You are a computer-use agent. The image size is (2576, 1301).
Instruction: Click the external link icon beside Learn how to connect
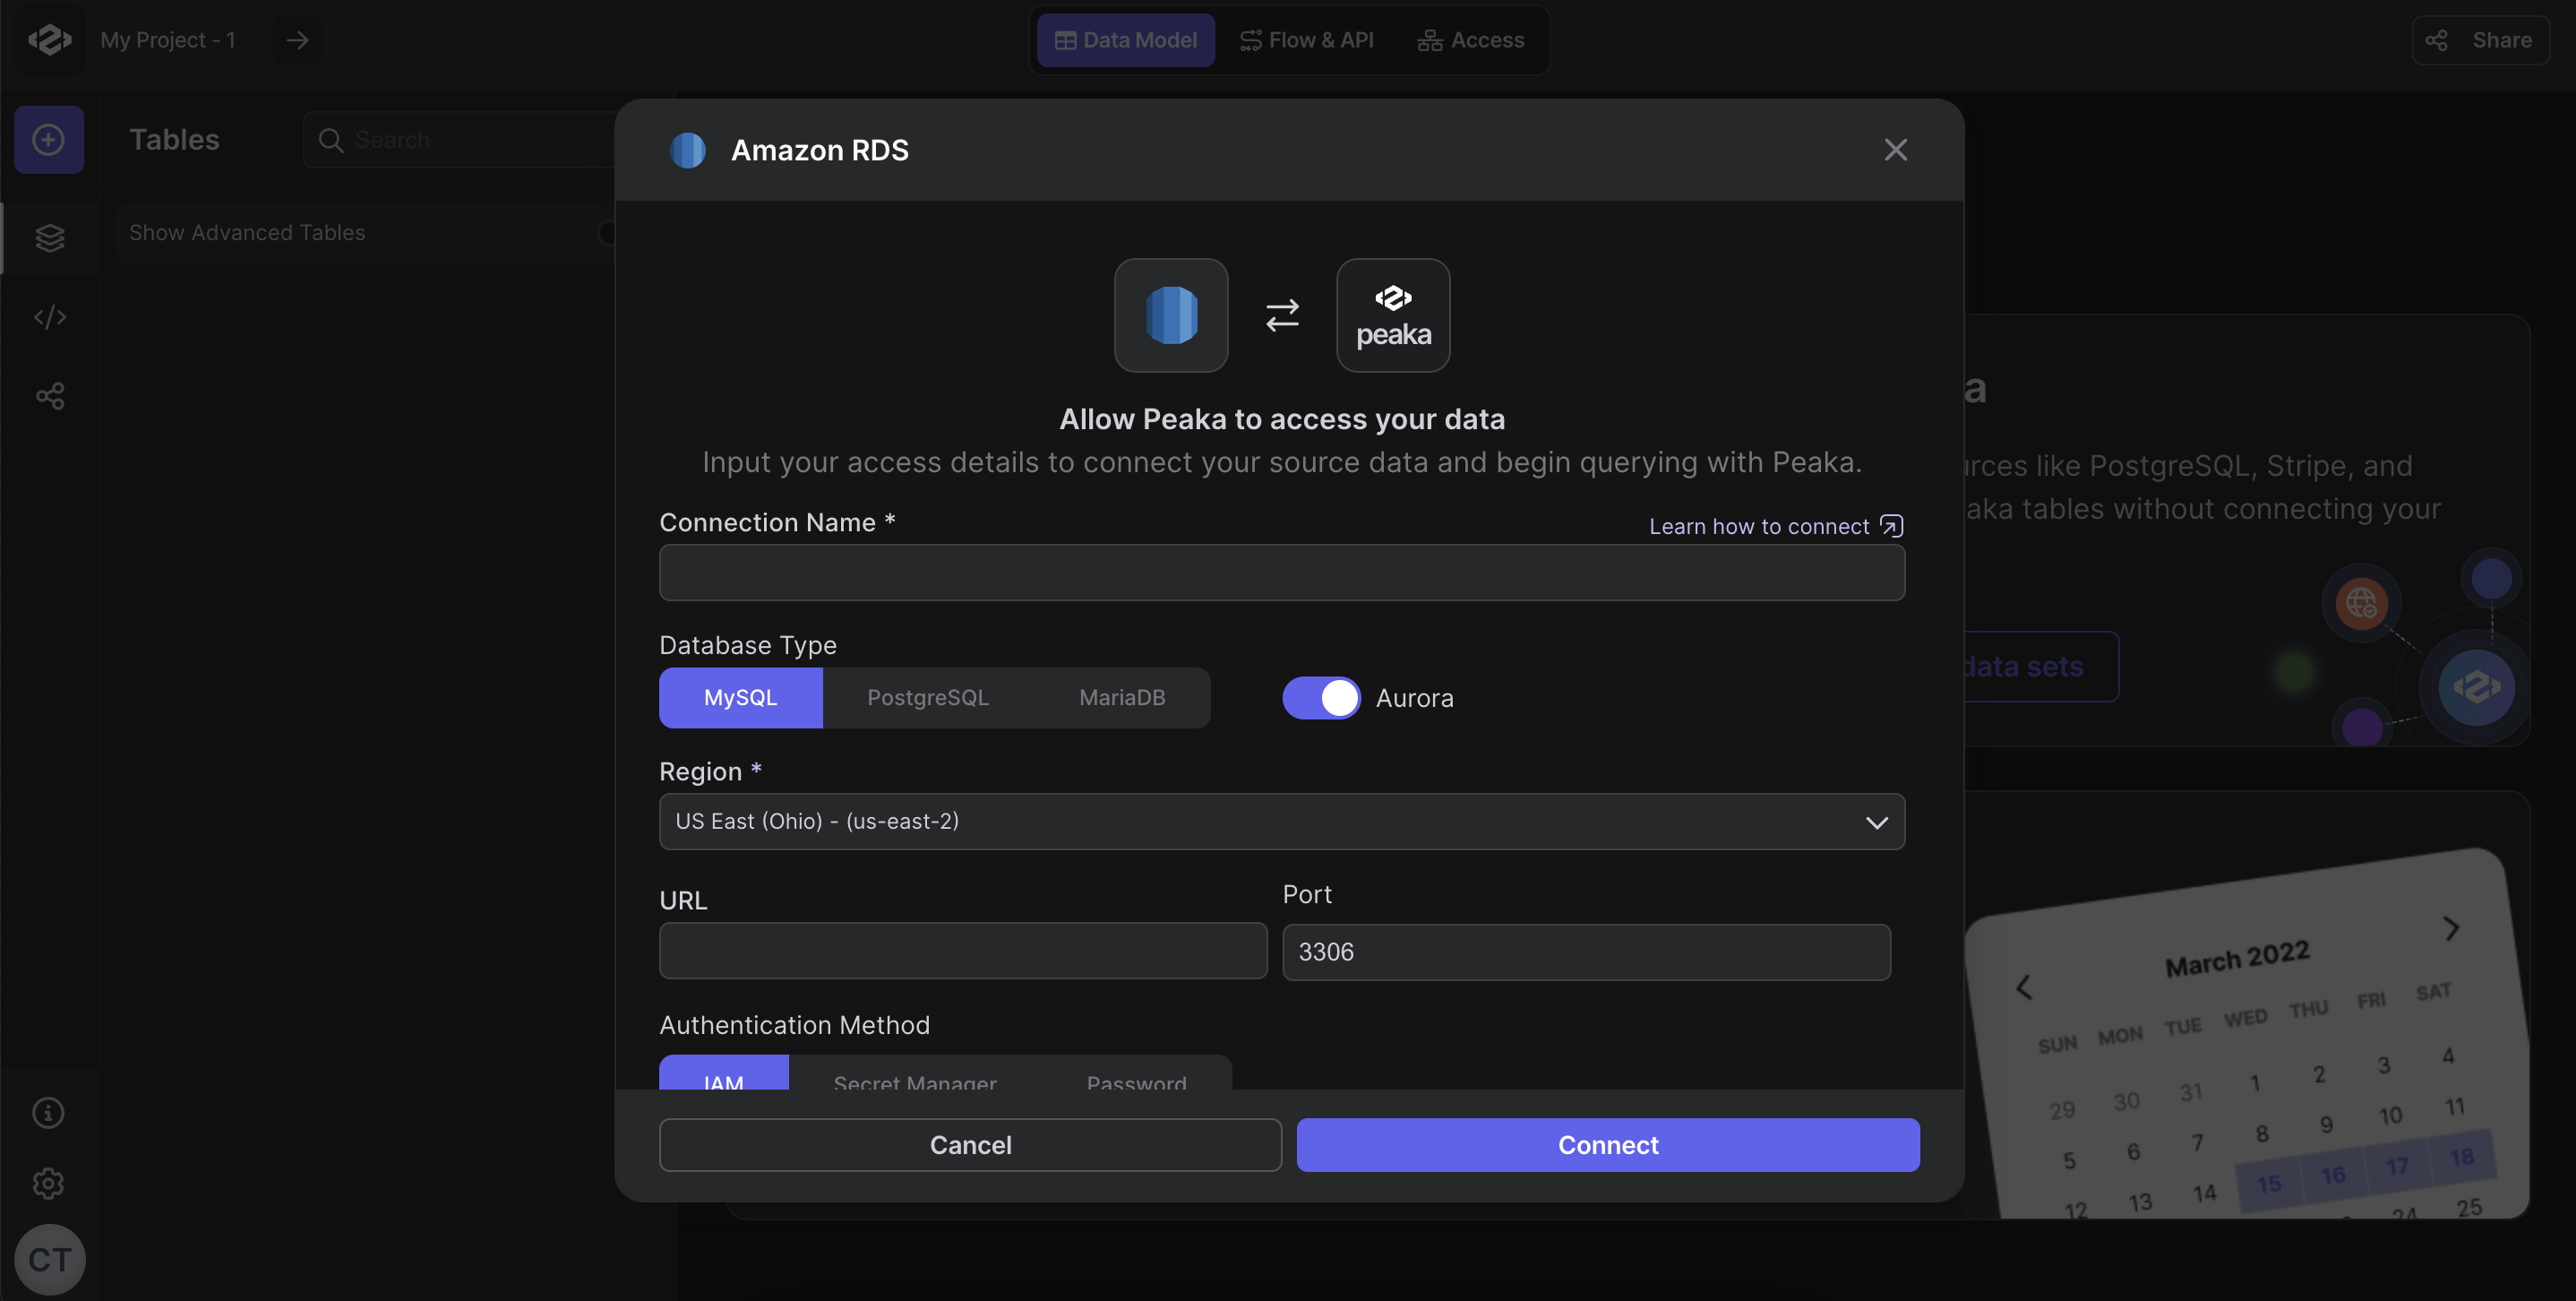point(1891,526)
